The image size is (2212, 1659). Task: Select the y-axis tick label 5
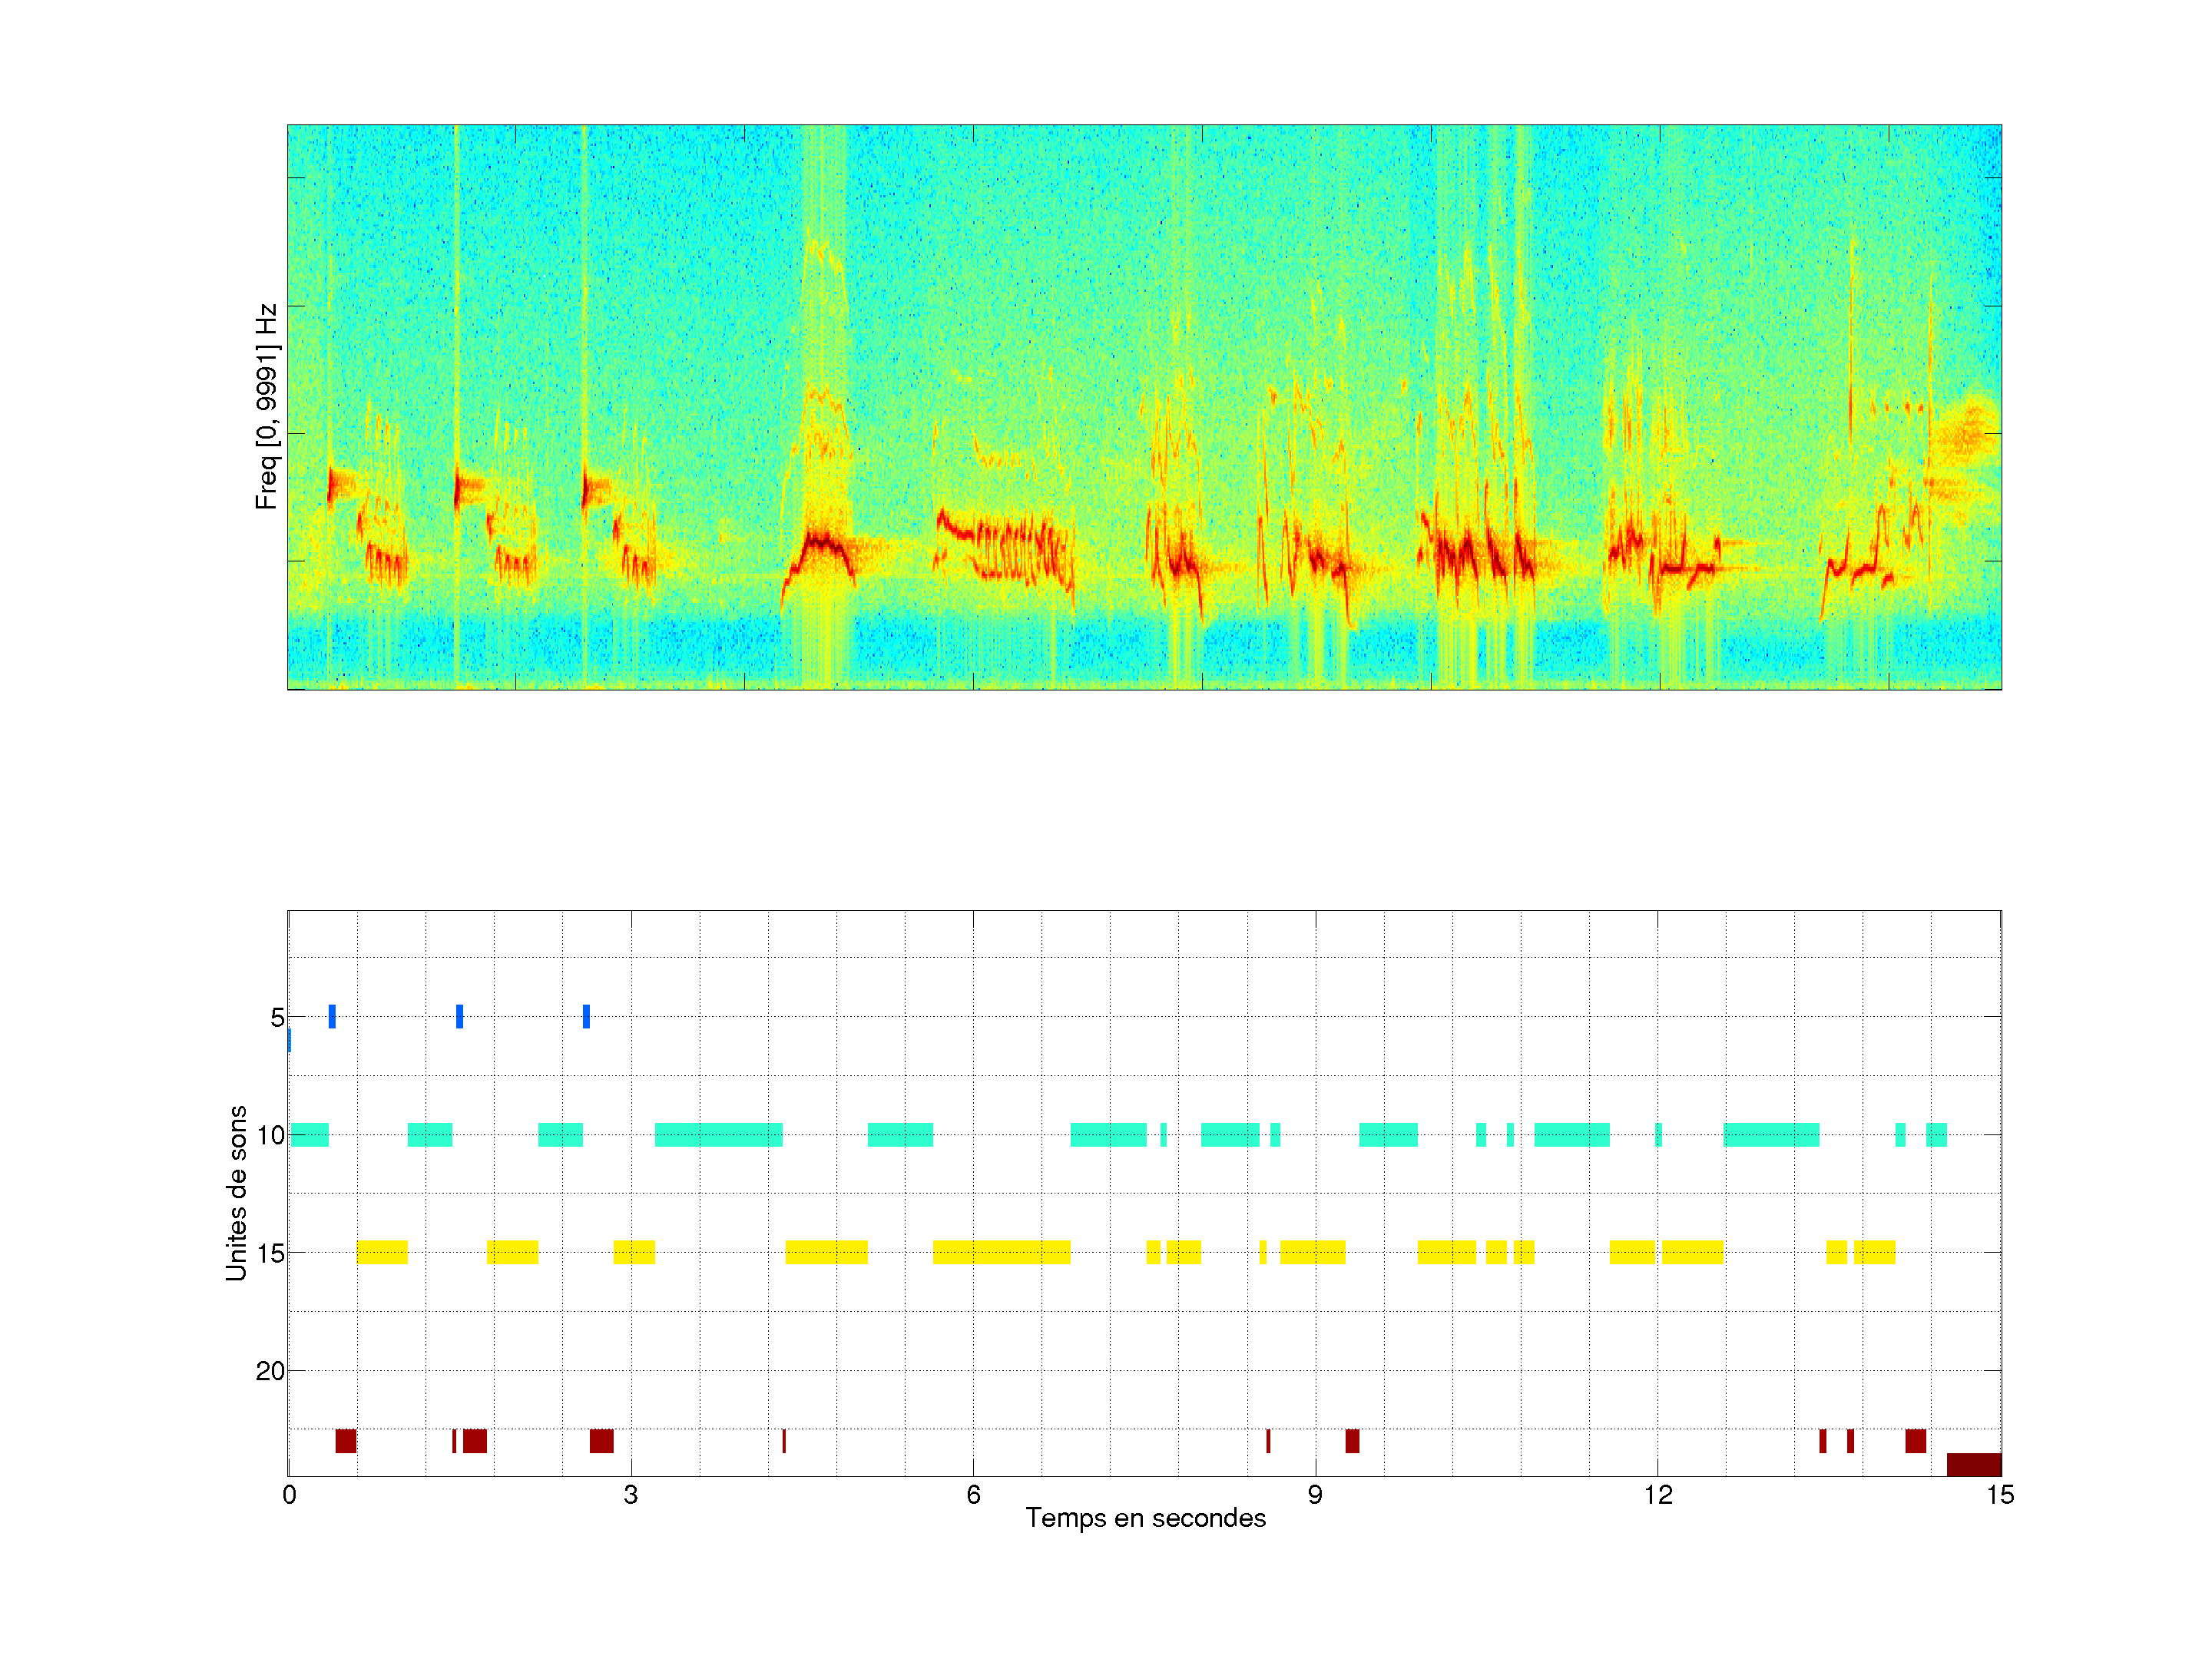[x=277, y=1018]
